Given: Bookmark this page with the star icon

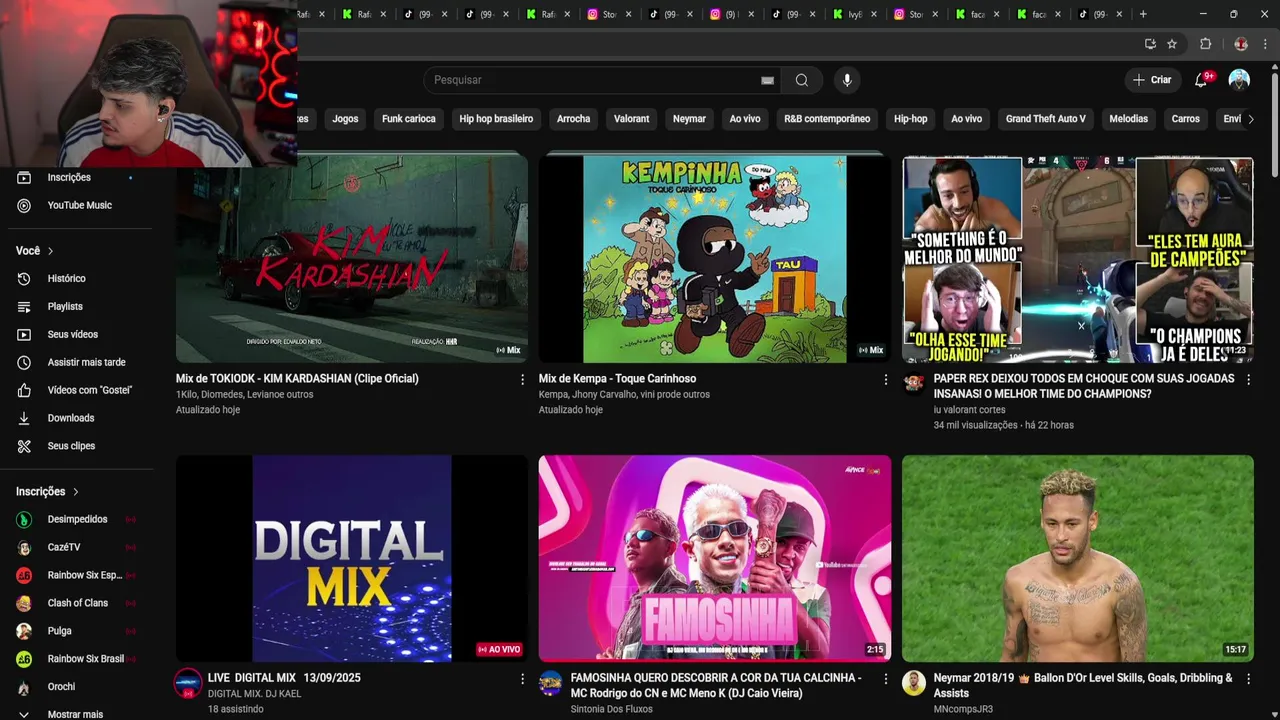Looking at the screenshot, I should [1172, 44].
